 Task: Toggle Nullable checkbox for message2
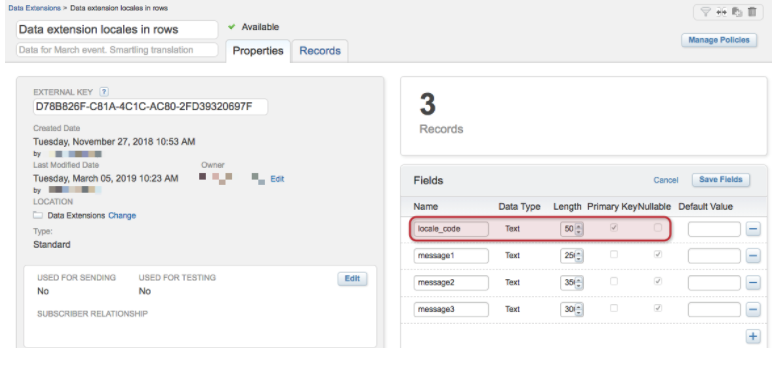(x=658, y=281)
